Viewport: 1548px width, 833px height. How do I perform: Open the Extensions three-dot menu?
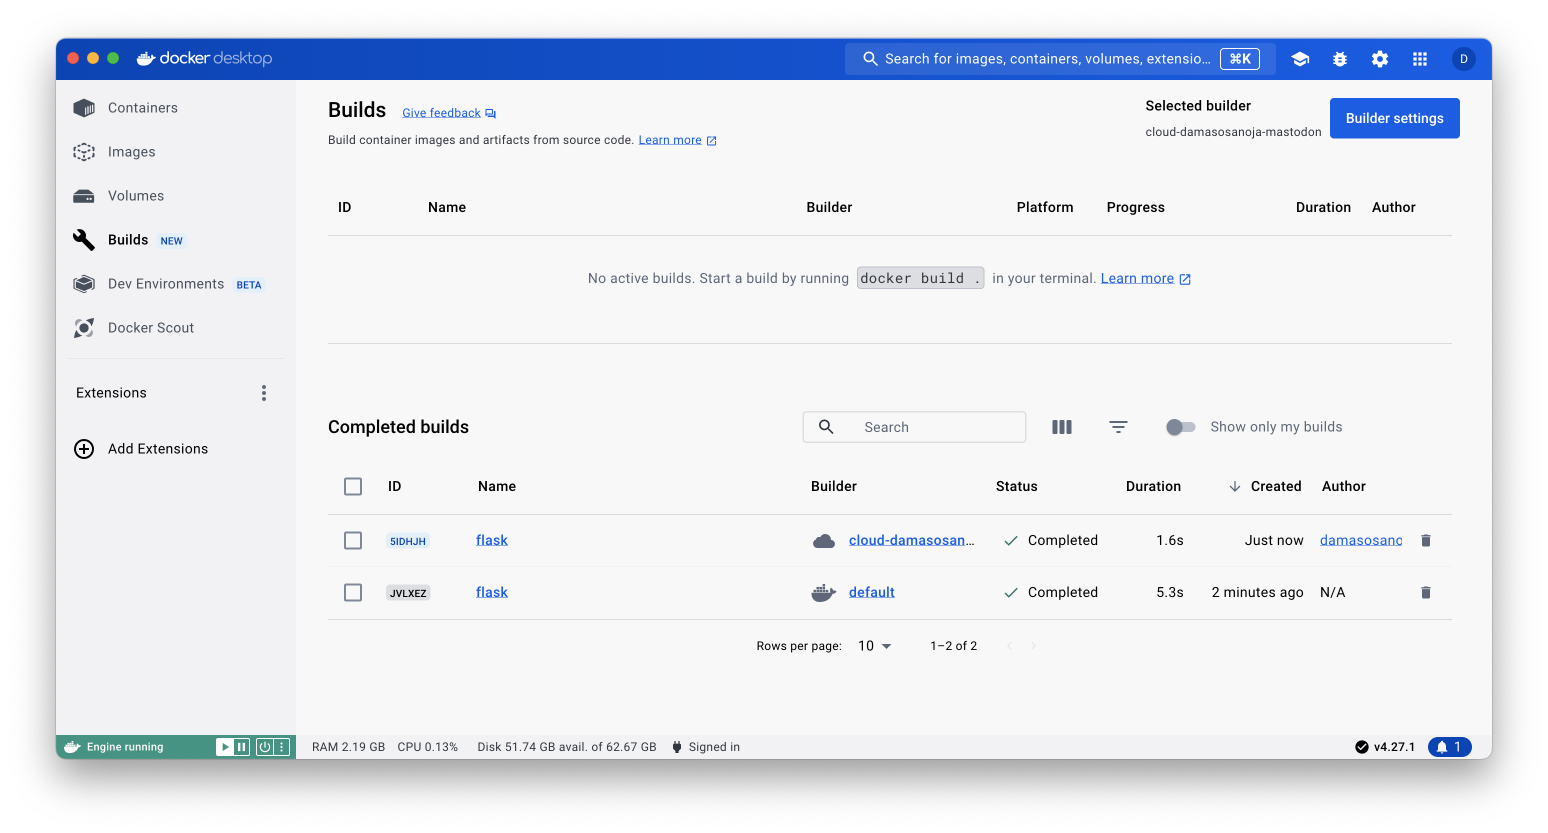click(264, 393)
